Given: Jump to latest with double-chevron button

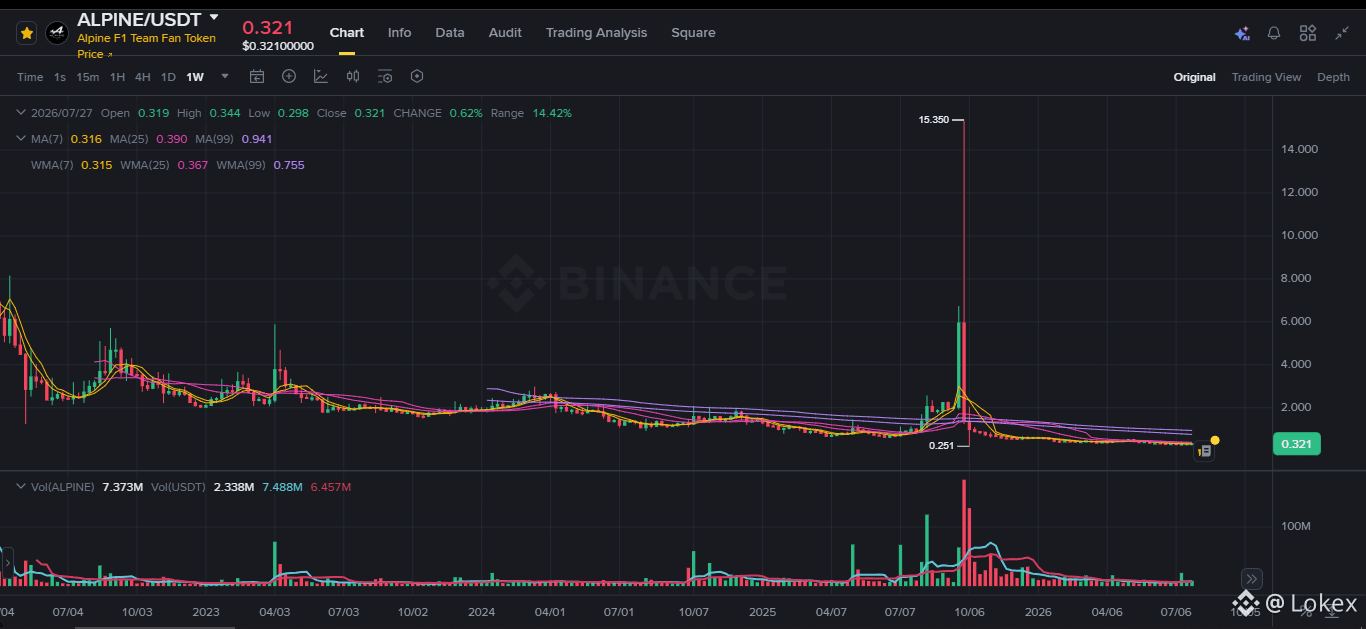Looking at the screenshot, I should [1250, 578].
